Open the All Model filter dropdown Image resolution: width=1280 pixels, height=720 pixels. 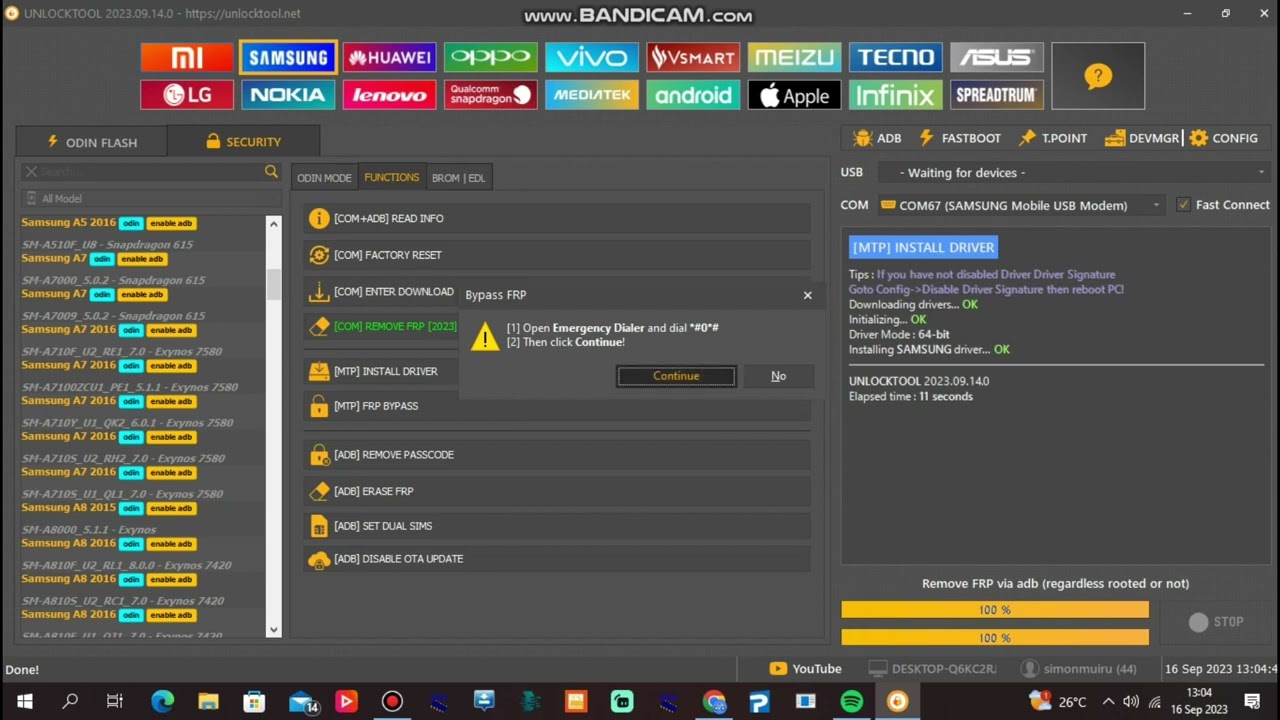(150, 198)
